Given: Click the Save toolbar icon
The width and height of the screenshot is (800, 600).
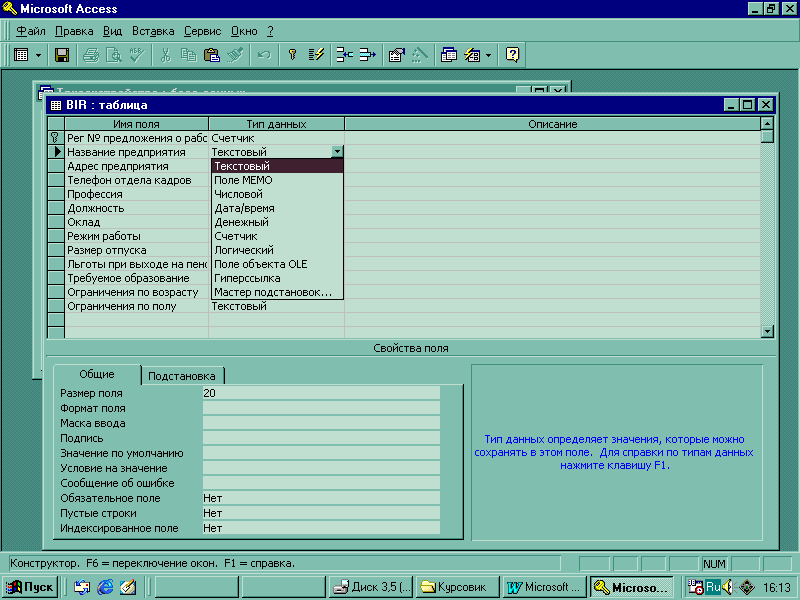Looking at the screenshot, I should click(62, 55).
